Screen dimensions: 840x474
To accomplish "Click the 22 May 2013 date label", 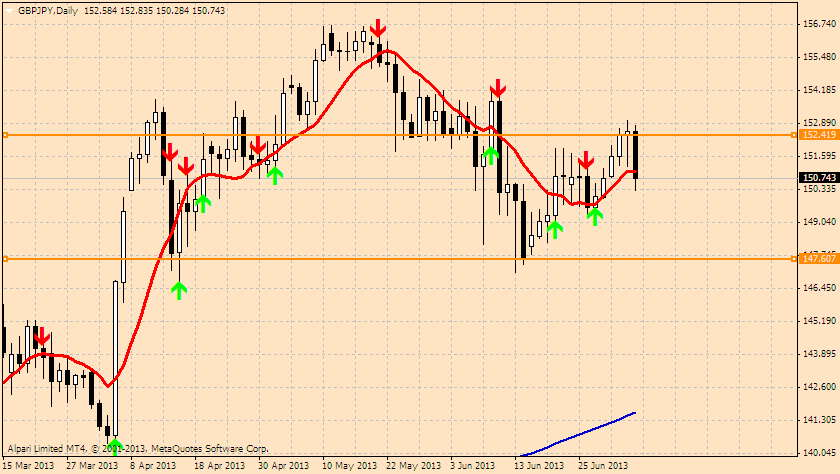I will (413, 465).
